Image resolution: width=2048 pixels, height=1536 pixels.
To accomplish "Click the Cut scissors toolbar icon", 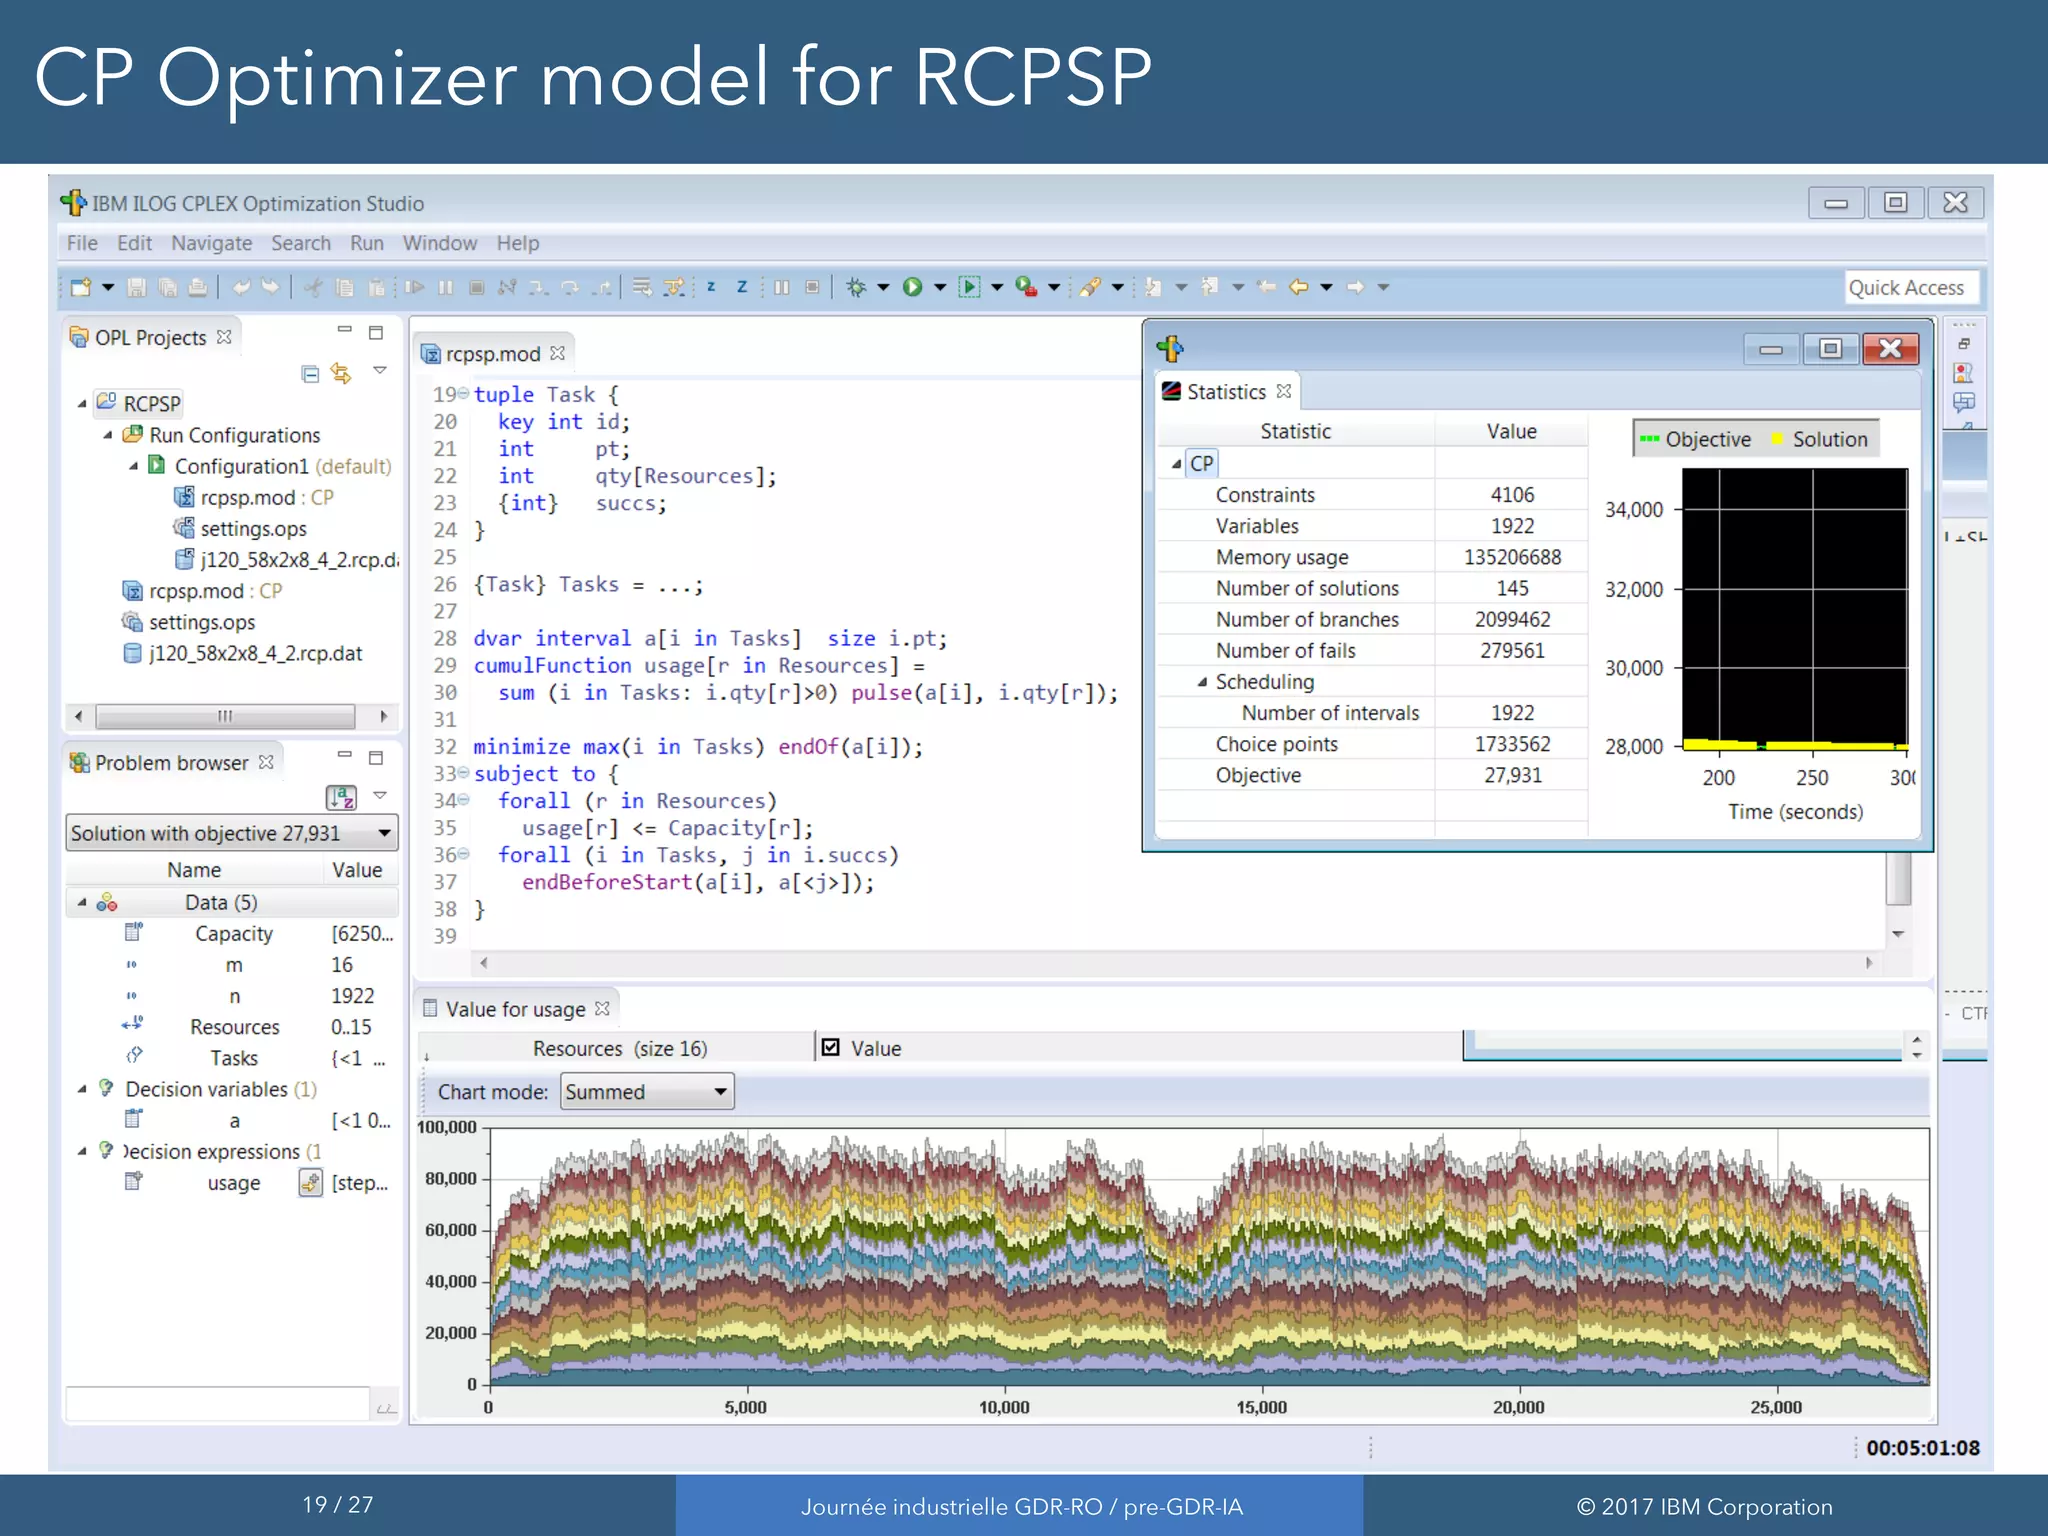I will point(313,288).
